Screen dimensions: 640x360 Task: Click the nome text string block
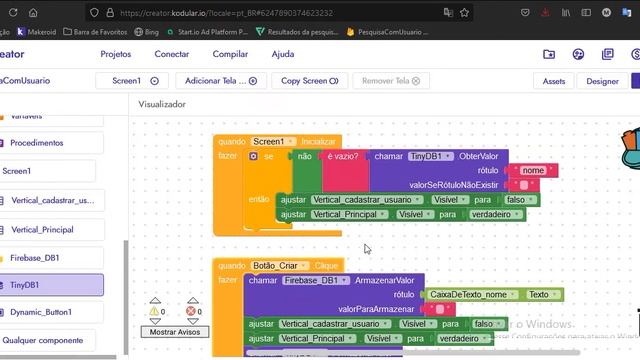pyautogui.click(x=533, y=171)
